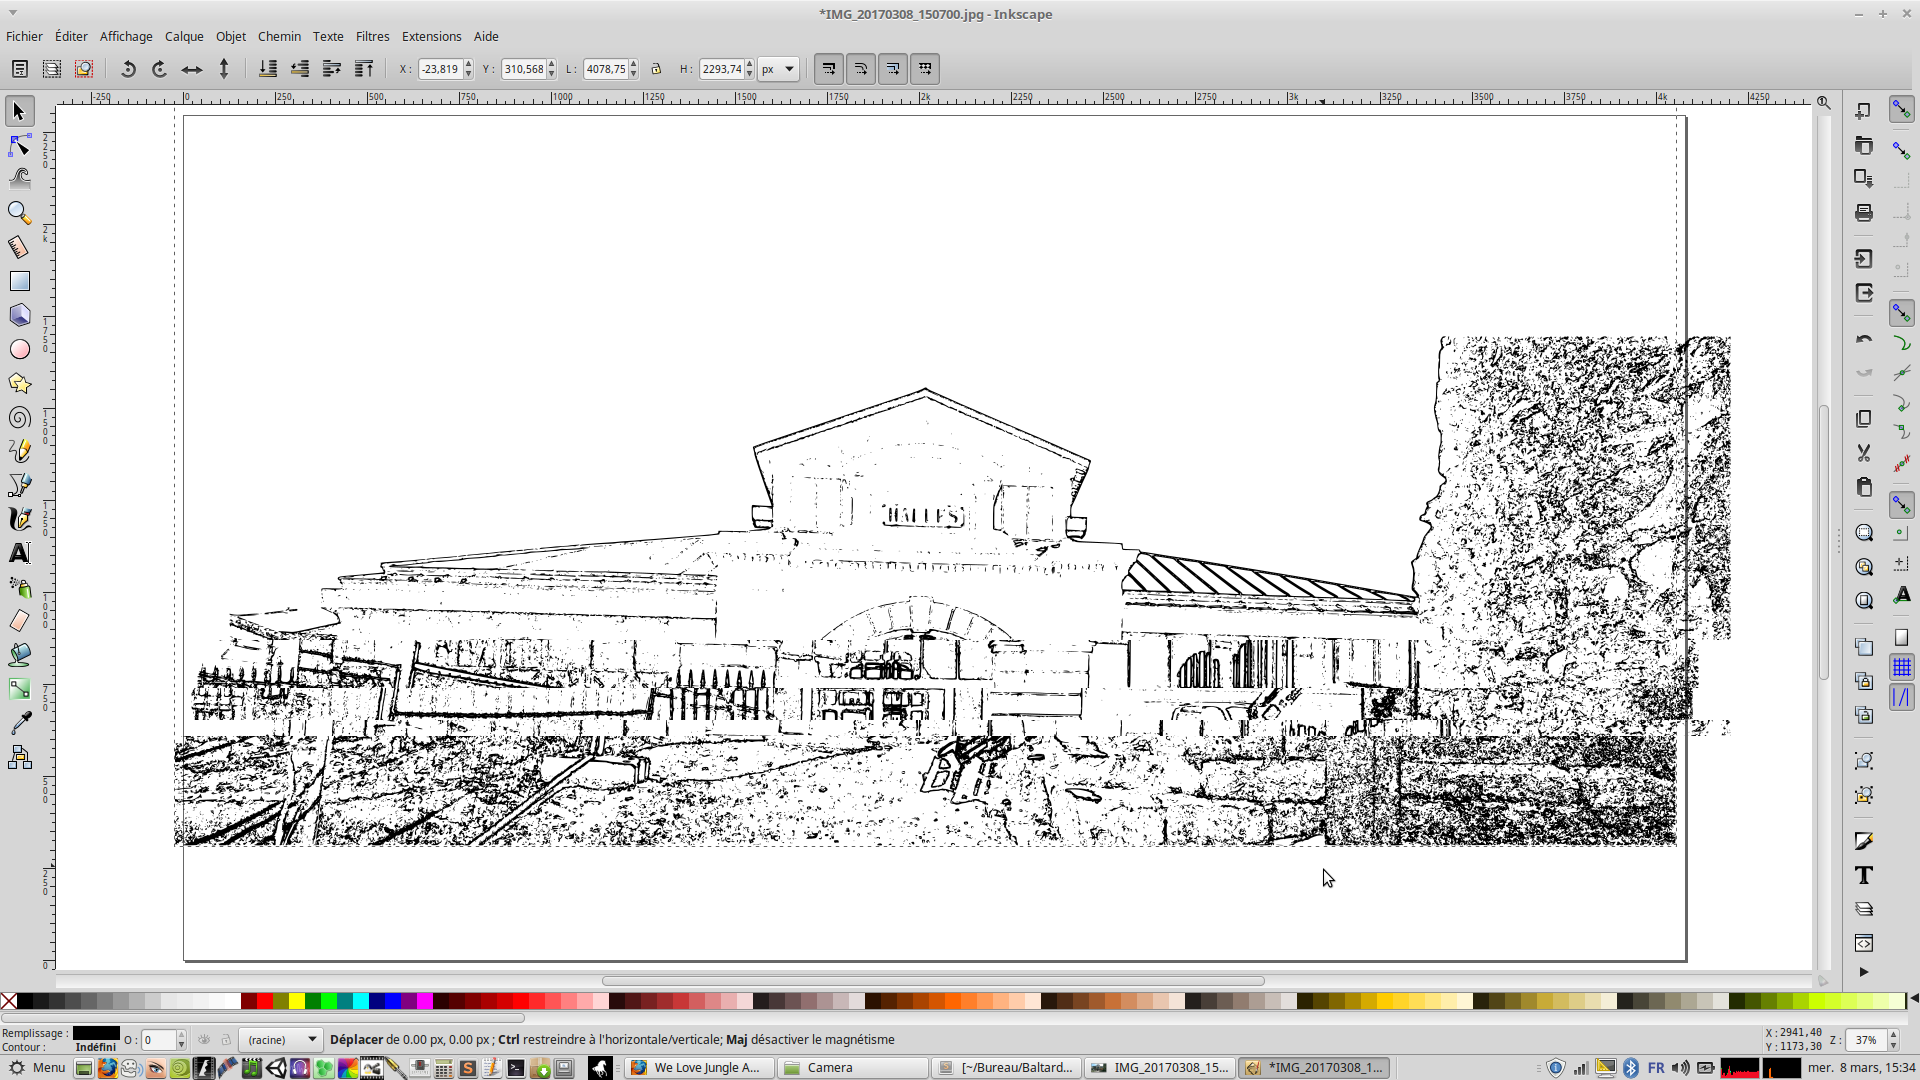Select the color picker dropper tool

click(19, 723)
